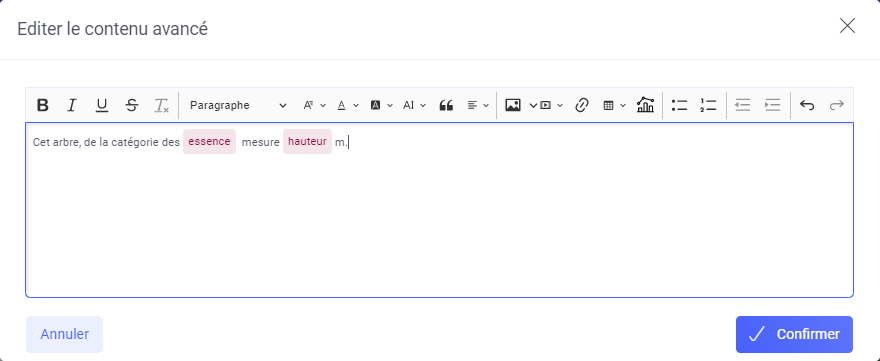
Task: Undo the last change
Action: 807,105
